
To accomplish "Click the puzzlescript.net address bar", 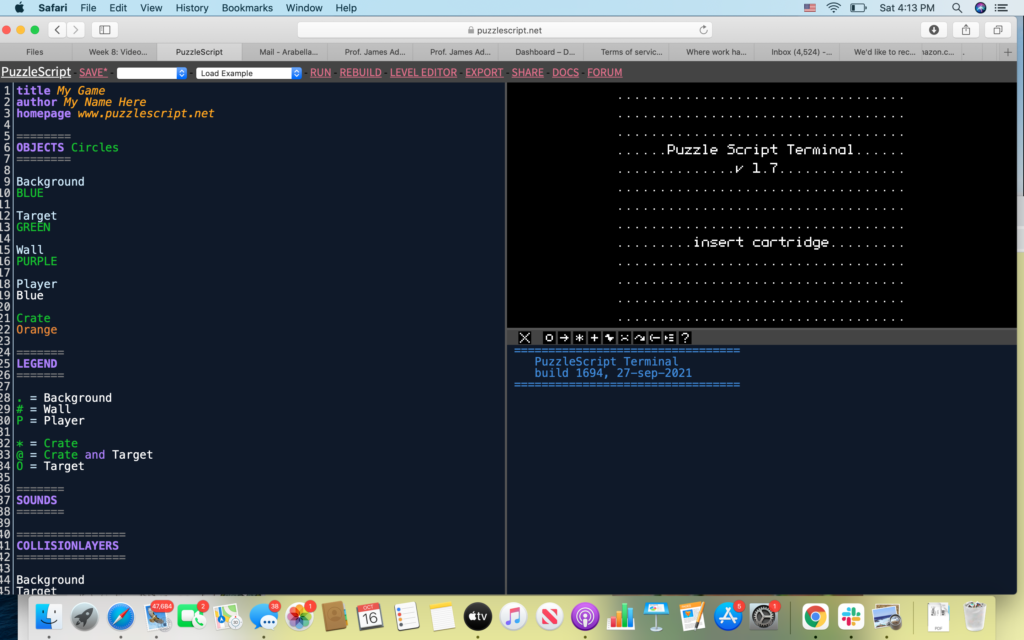I will 512,30.
